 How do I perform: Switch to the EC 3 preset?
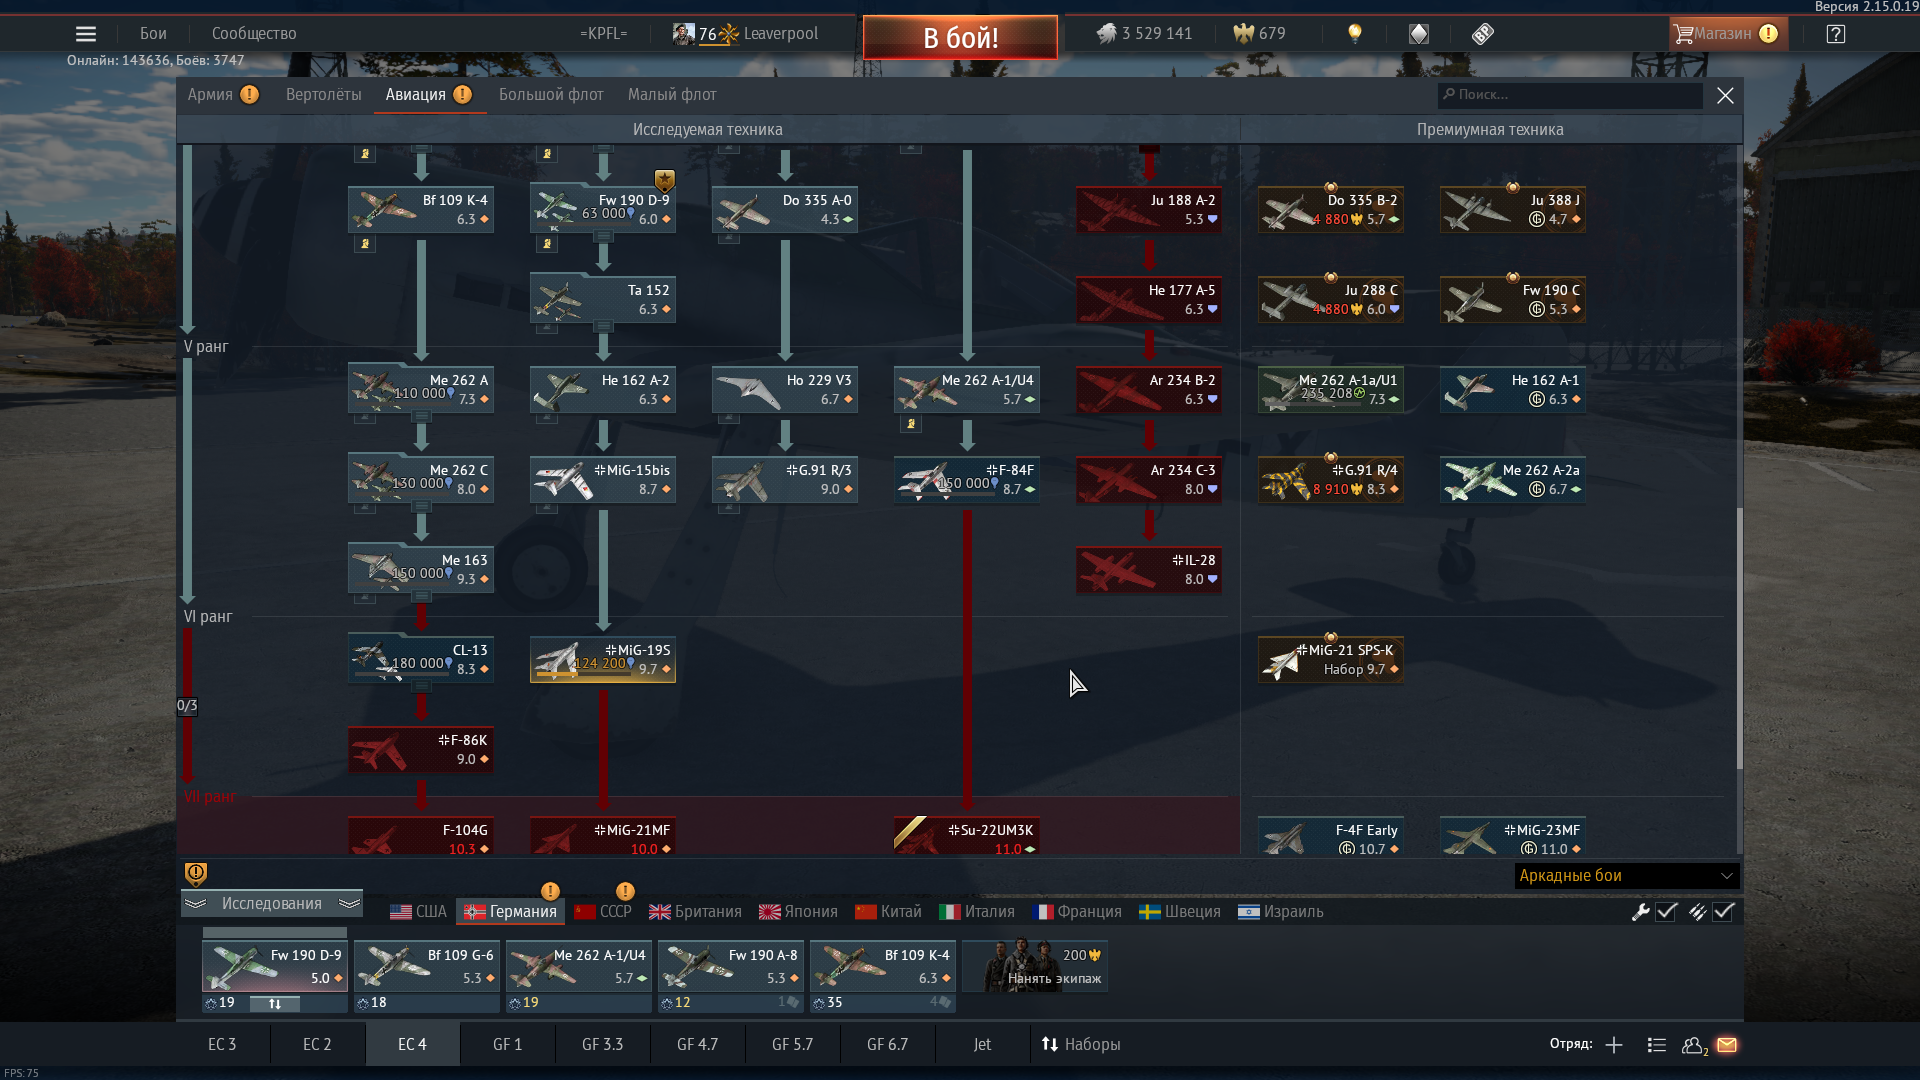click(222, 1045)
